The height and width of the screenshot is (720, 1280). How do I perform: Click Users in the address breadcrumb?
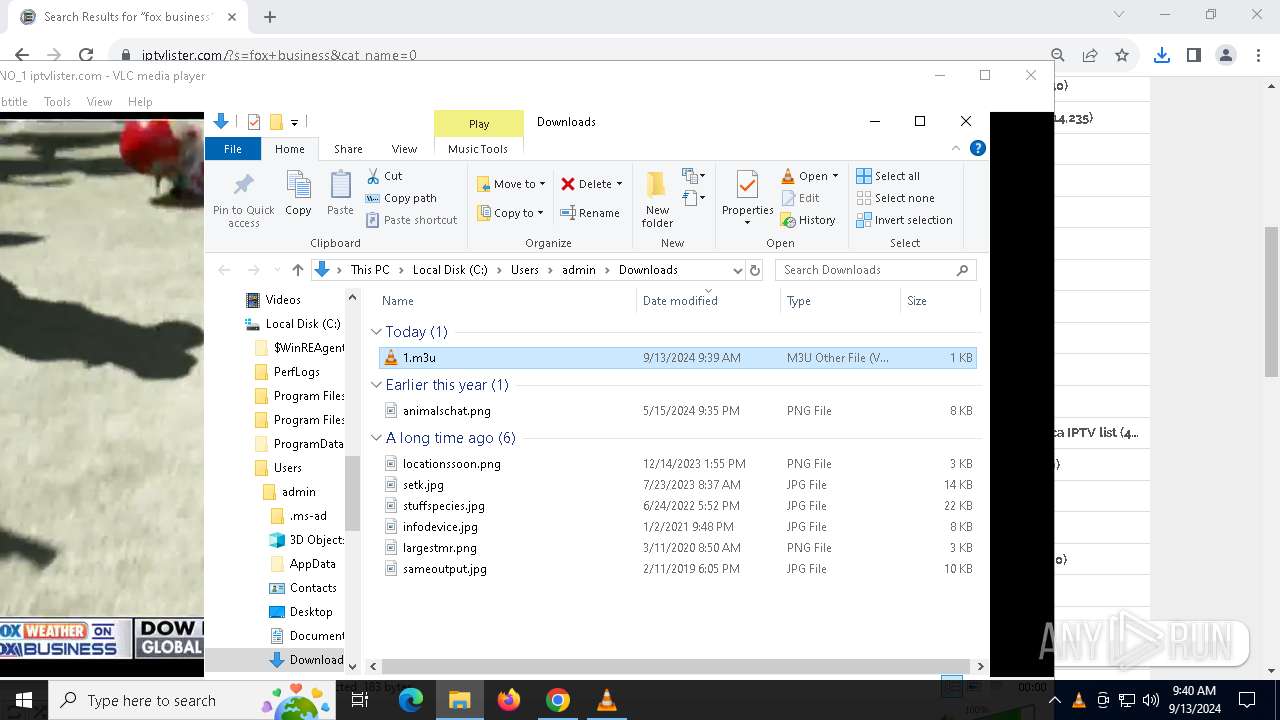pos(525,270)
